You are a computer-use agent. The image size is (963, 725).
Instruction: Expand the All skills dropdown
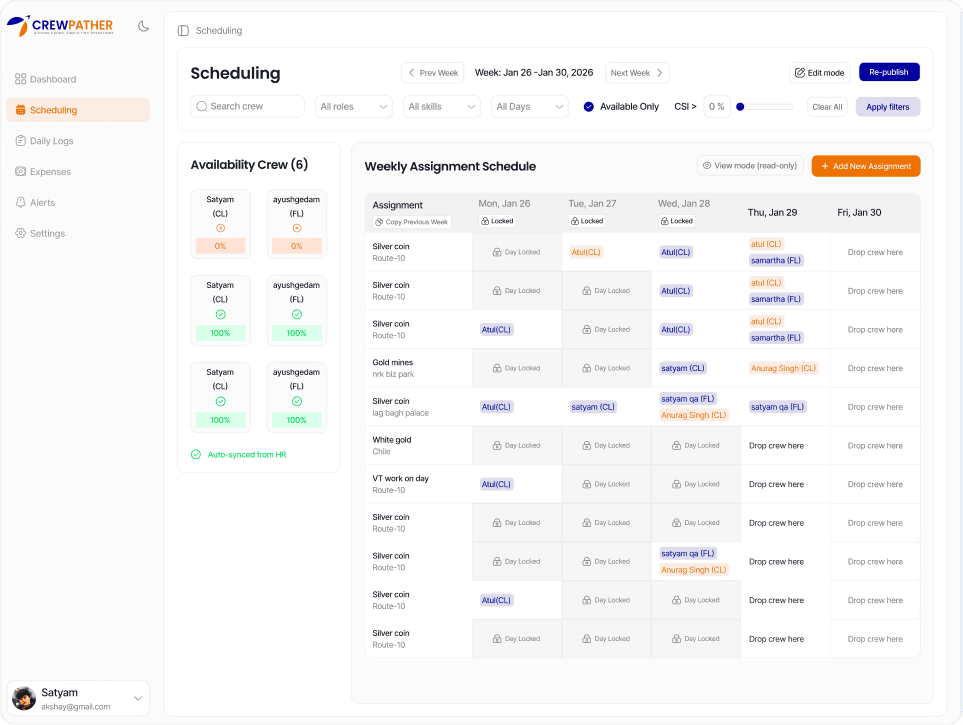pyautogui.click(x=442, y=107)
